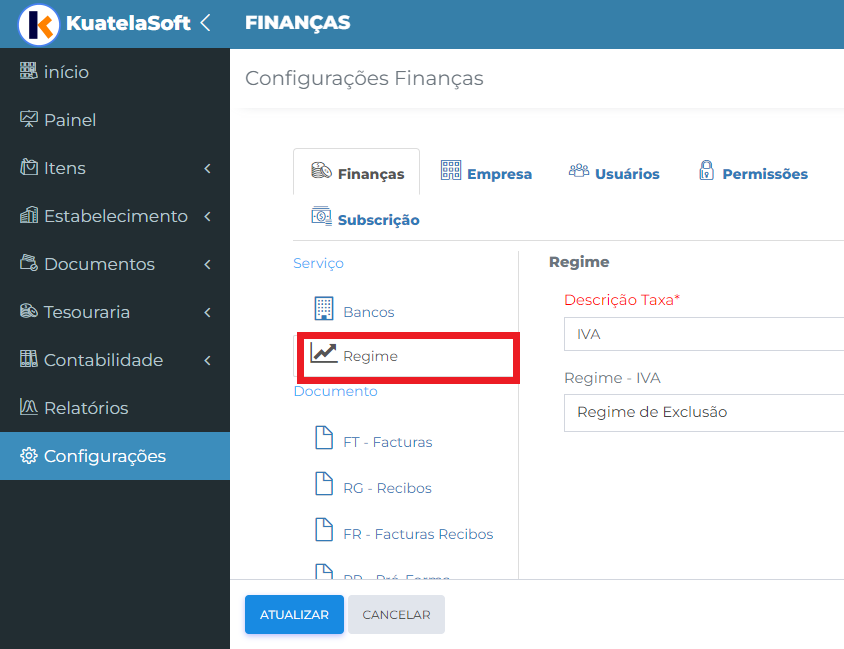Open Painel via its presentation icon
844x649 pixels.
coord(29,119)
